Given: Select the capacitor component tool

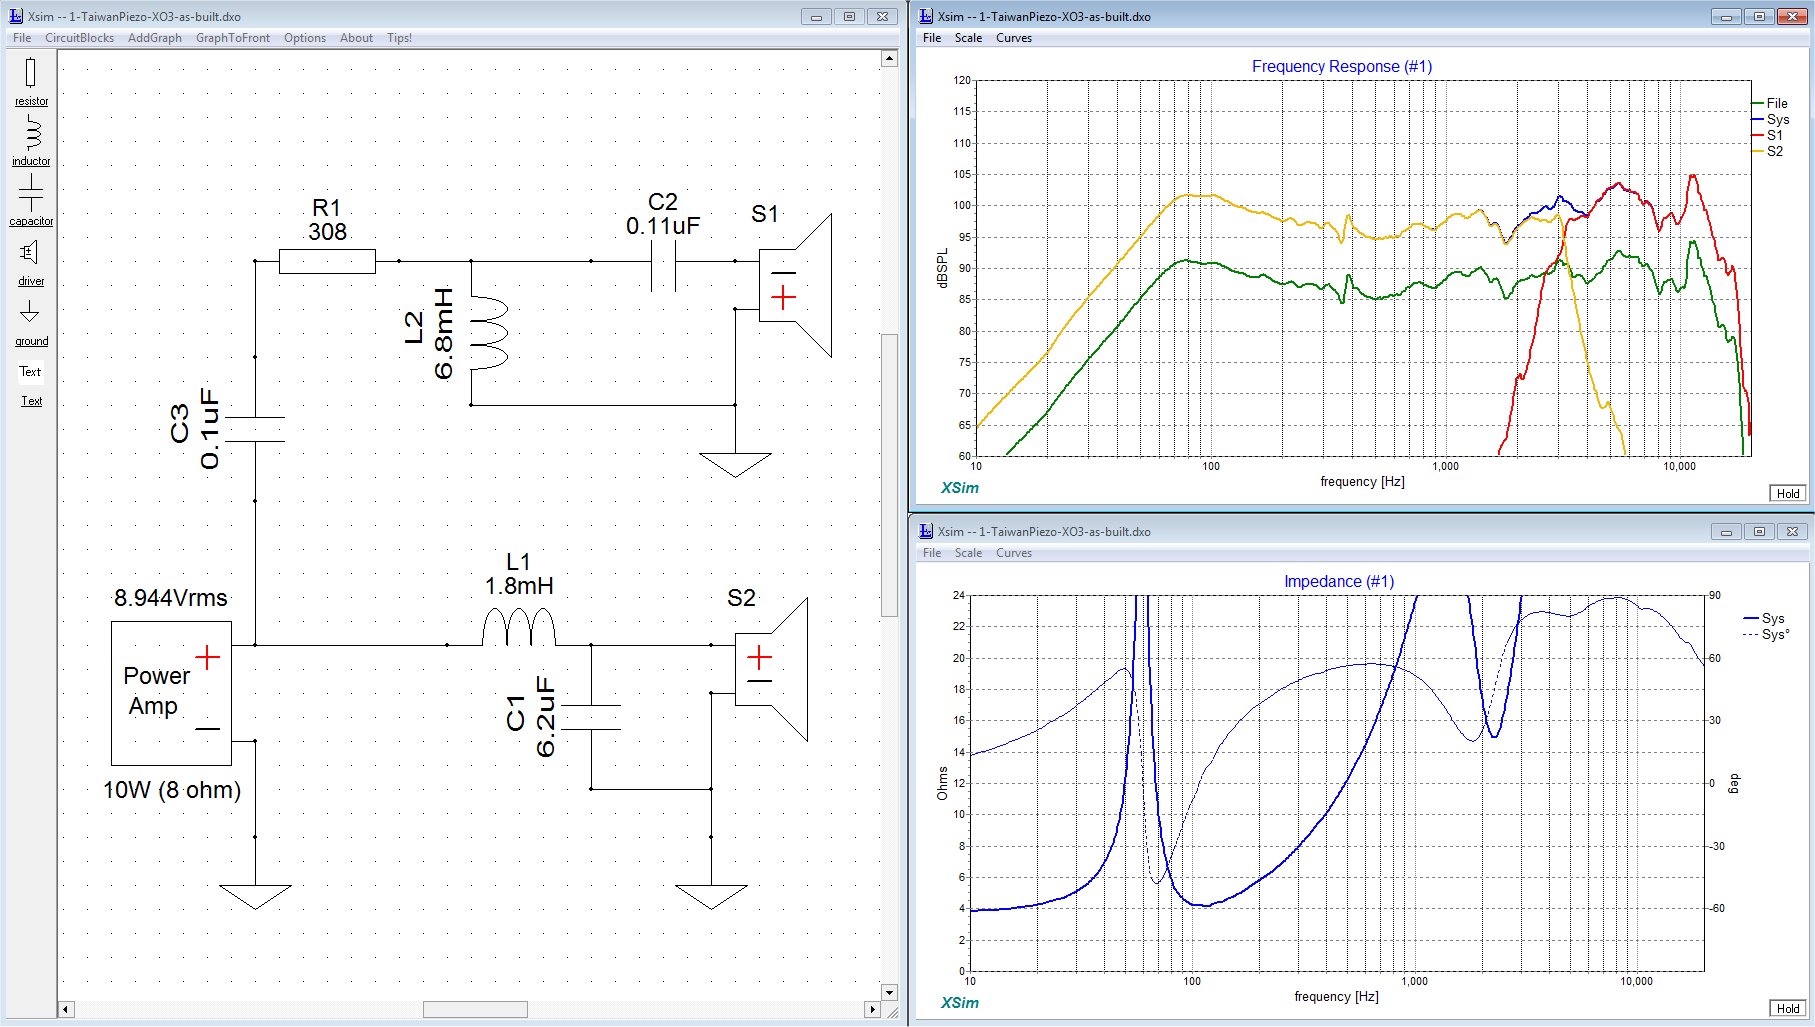Looking at the screenshot, I should (x=31, y=200).
